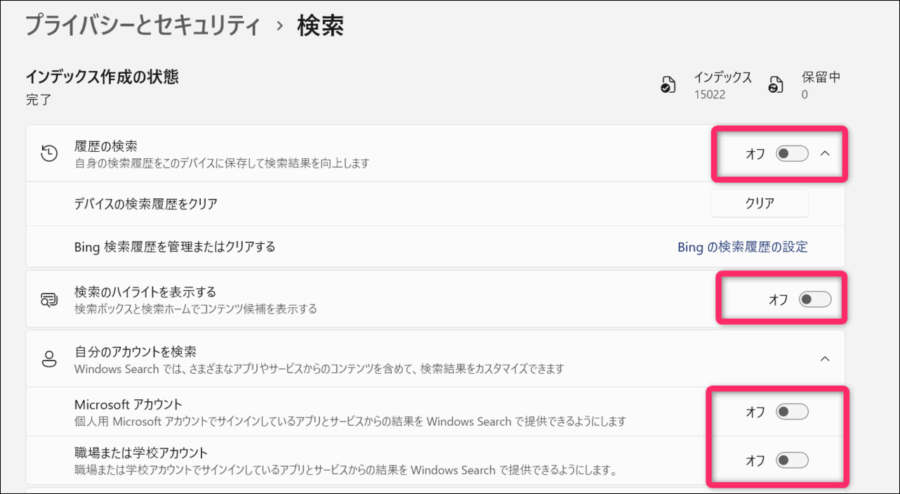Image resolution: width=900 pixels, height=494 pixels.
Task: Click the 自分のアカウントを検索 header text
Action: (x=135, y=351)
